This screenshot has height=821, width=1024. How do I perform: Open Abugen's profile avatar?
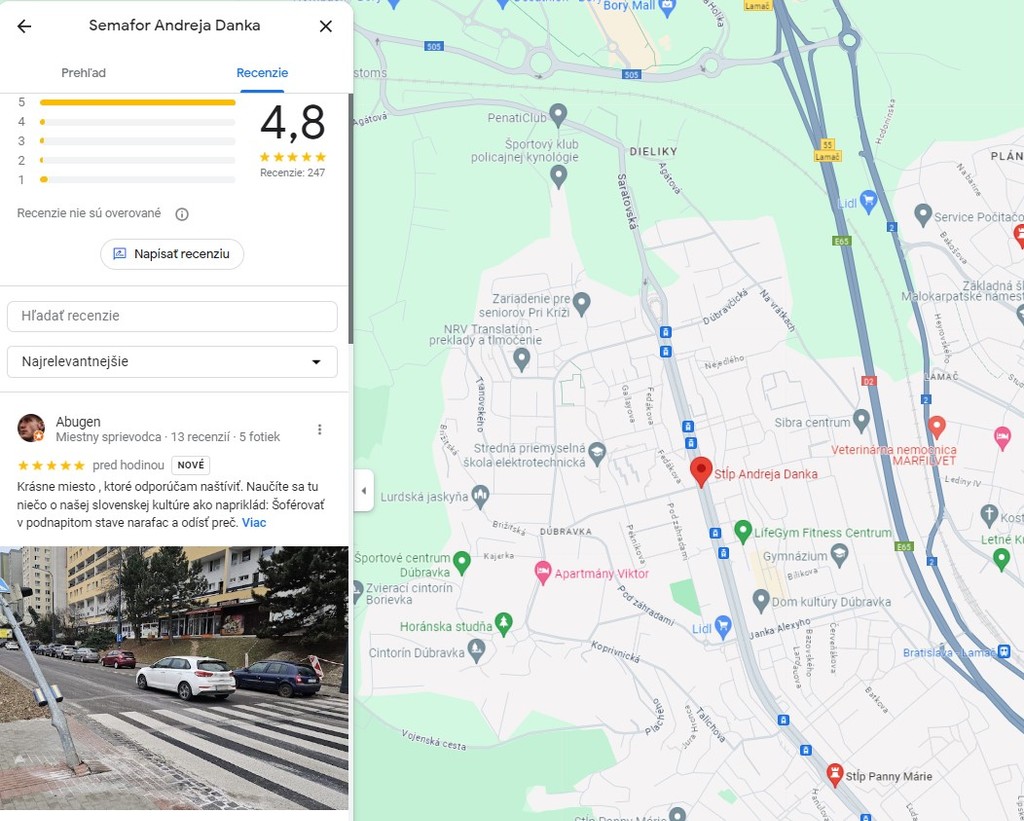(31, 428)
